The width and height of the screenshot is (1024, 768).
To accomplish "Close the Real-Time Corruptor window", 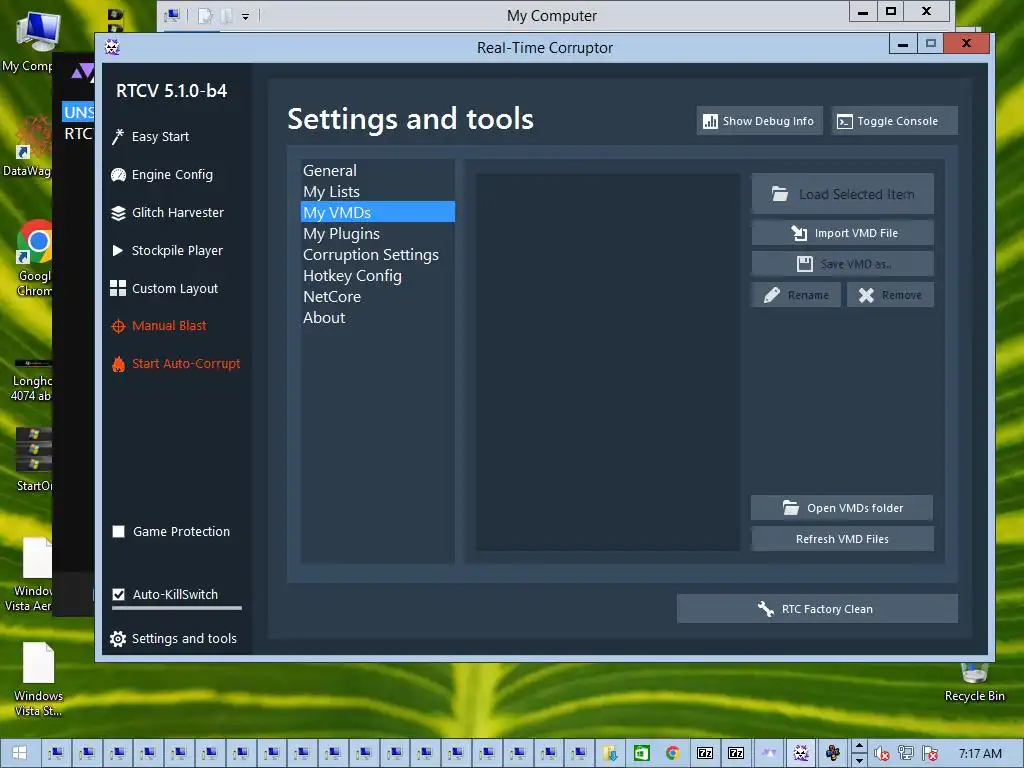I will [x=967, y=44].
